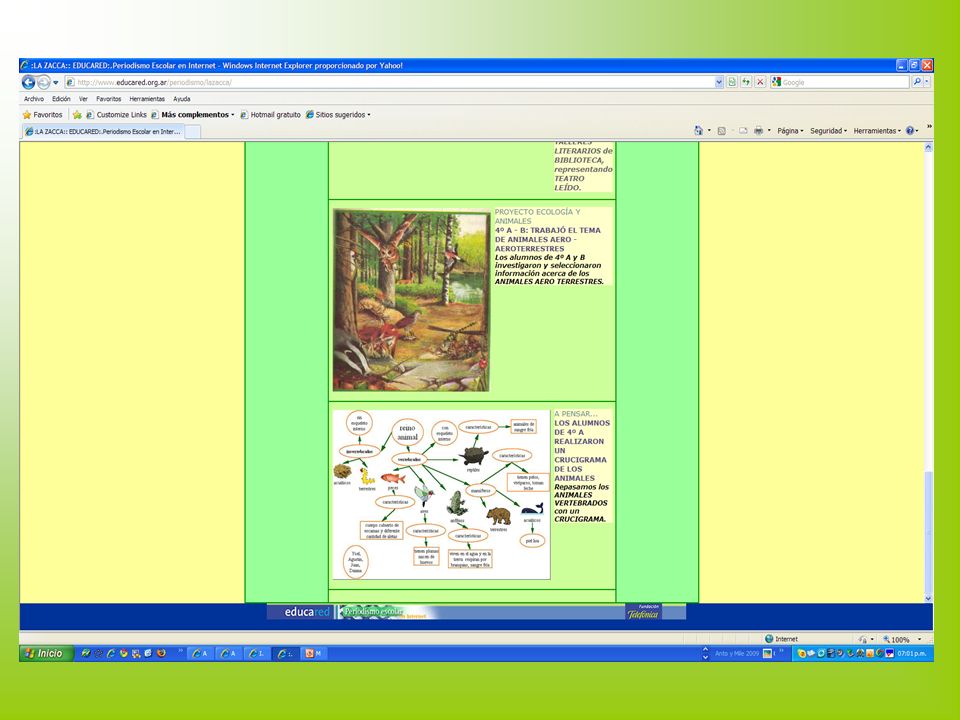960x720 pixels.
Task: Click the PROYECTO ECOLOGÍA Y ANIMALES heading
Action: 537,216
